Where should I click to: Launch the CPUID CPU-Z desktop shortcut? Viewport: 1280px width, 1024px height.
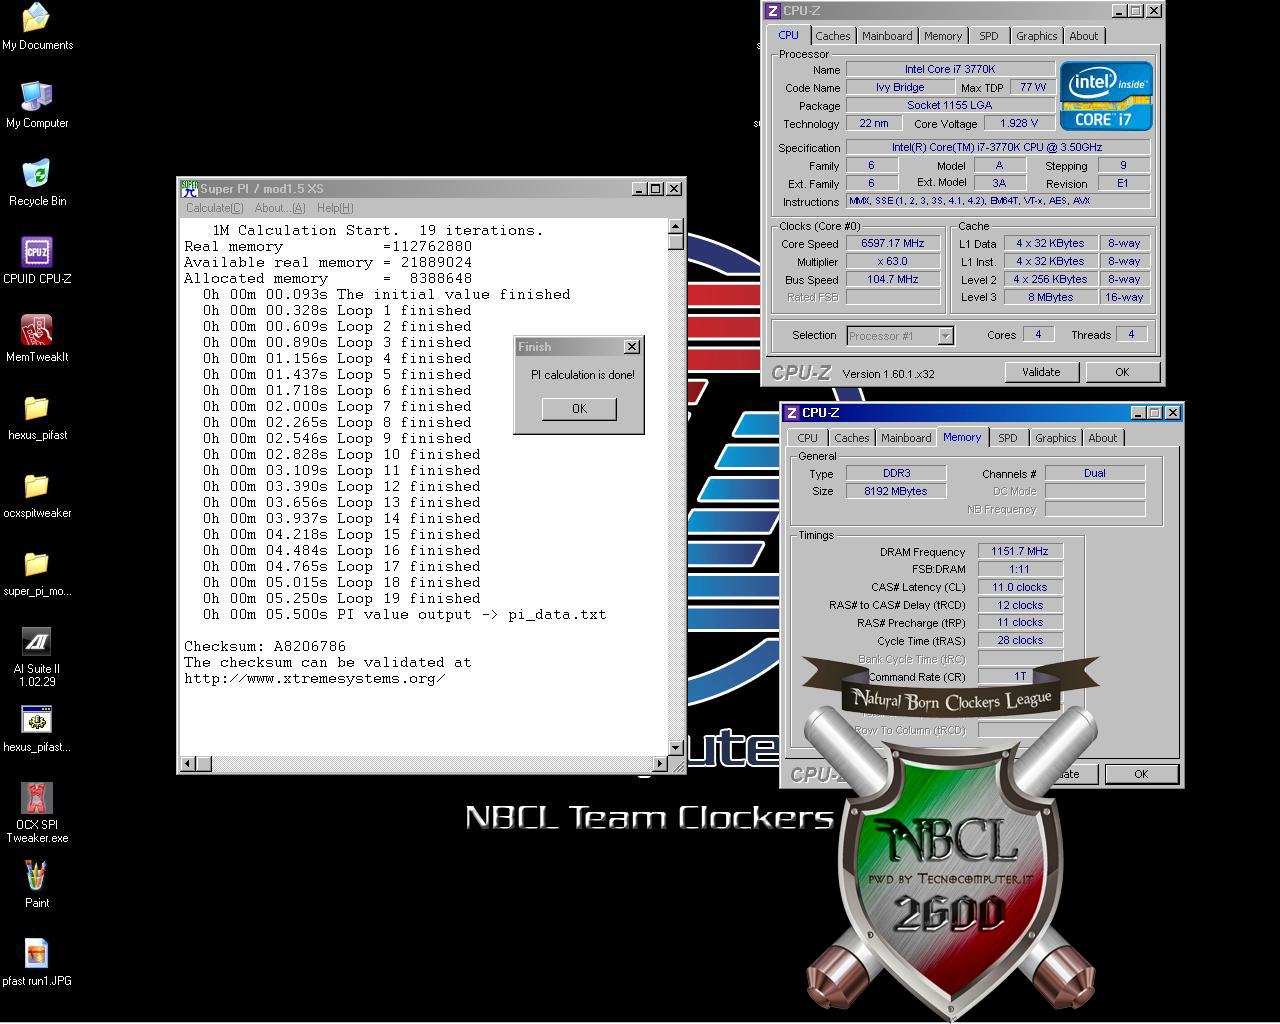coord(37,260)
